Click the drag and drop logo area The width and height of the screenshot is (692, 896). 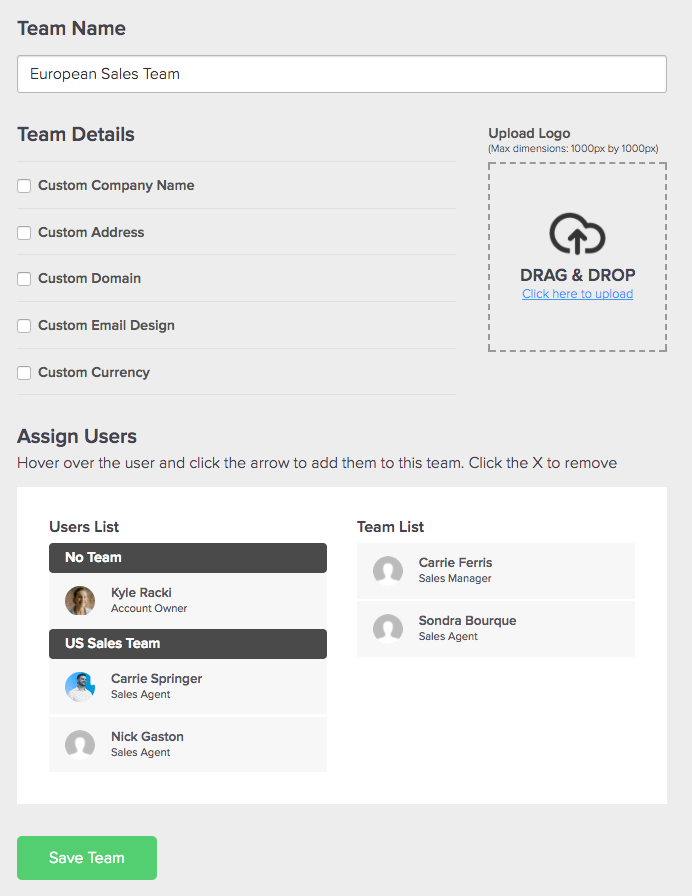577,257
